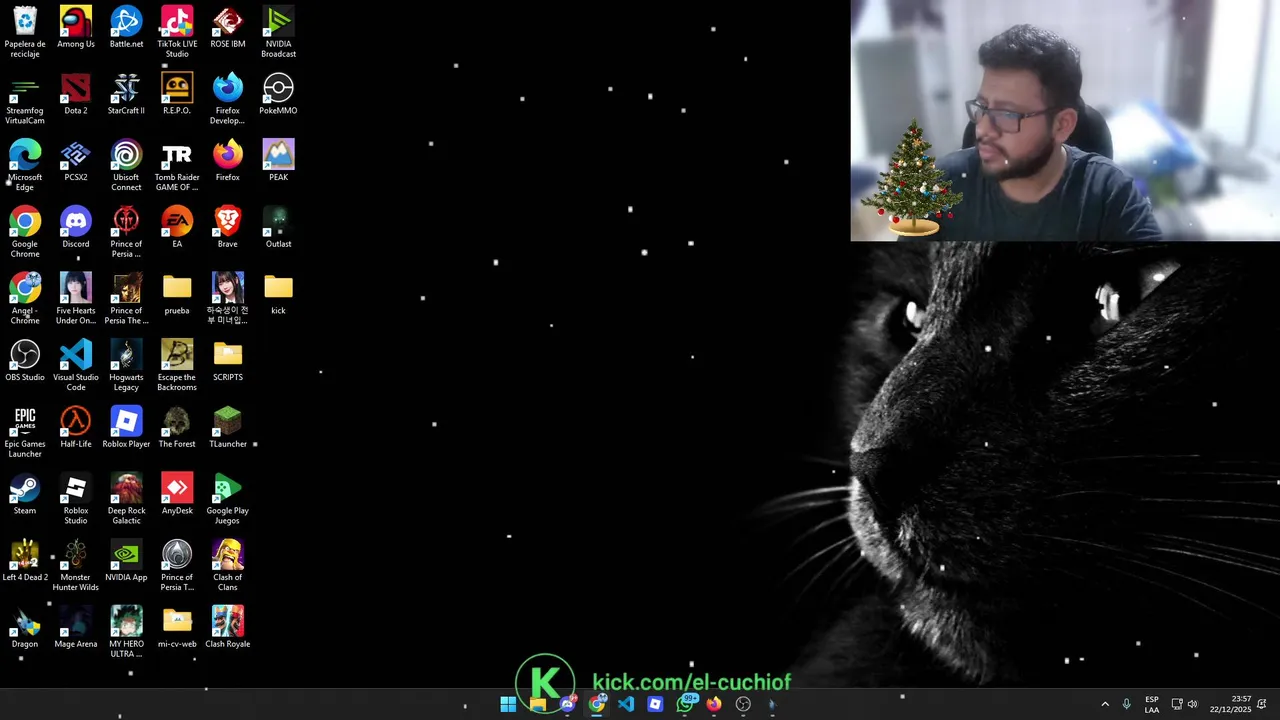Viewport: 1280px width, 720px height.
Task: Select the Mage Arena icon
Action: click(x=76, y=627)
